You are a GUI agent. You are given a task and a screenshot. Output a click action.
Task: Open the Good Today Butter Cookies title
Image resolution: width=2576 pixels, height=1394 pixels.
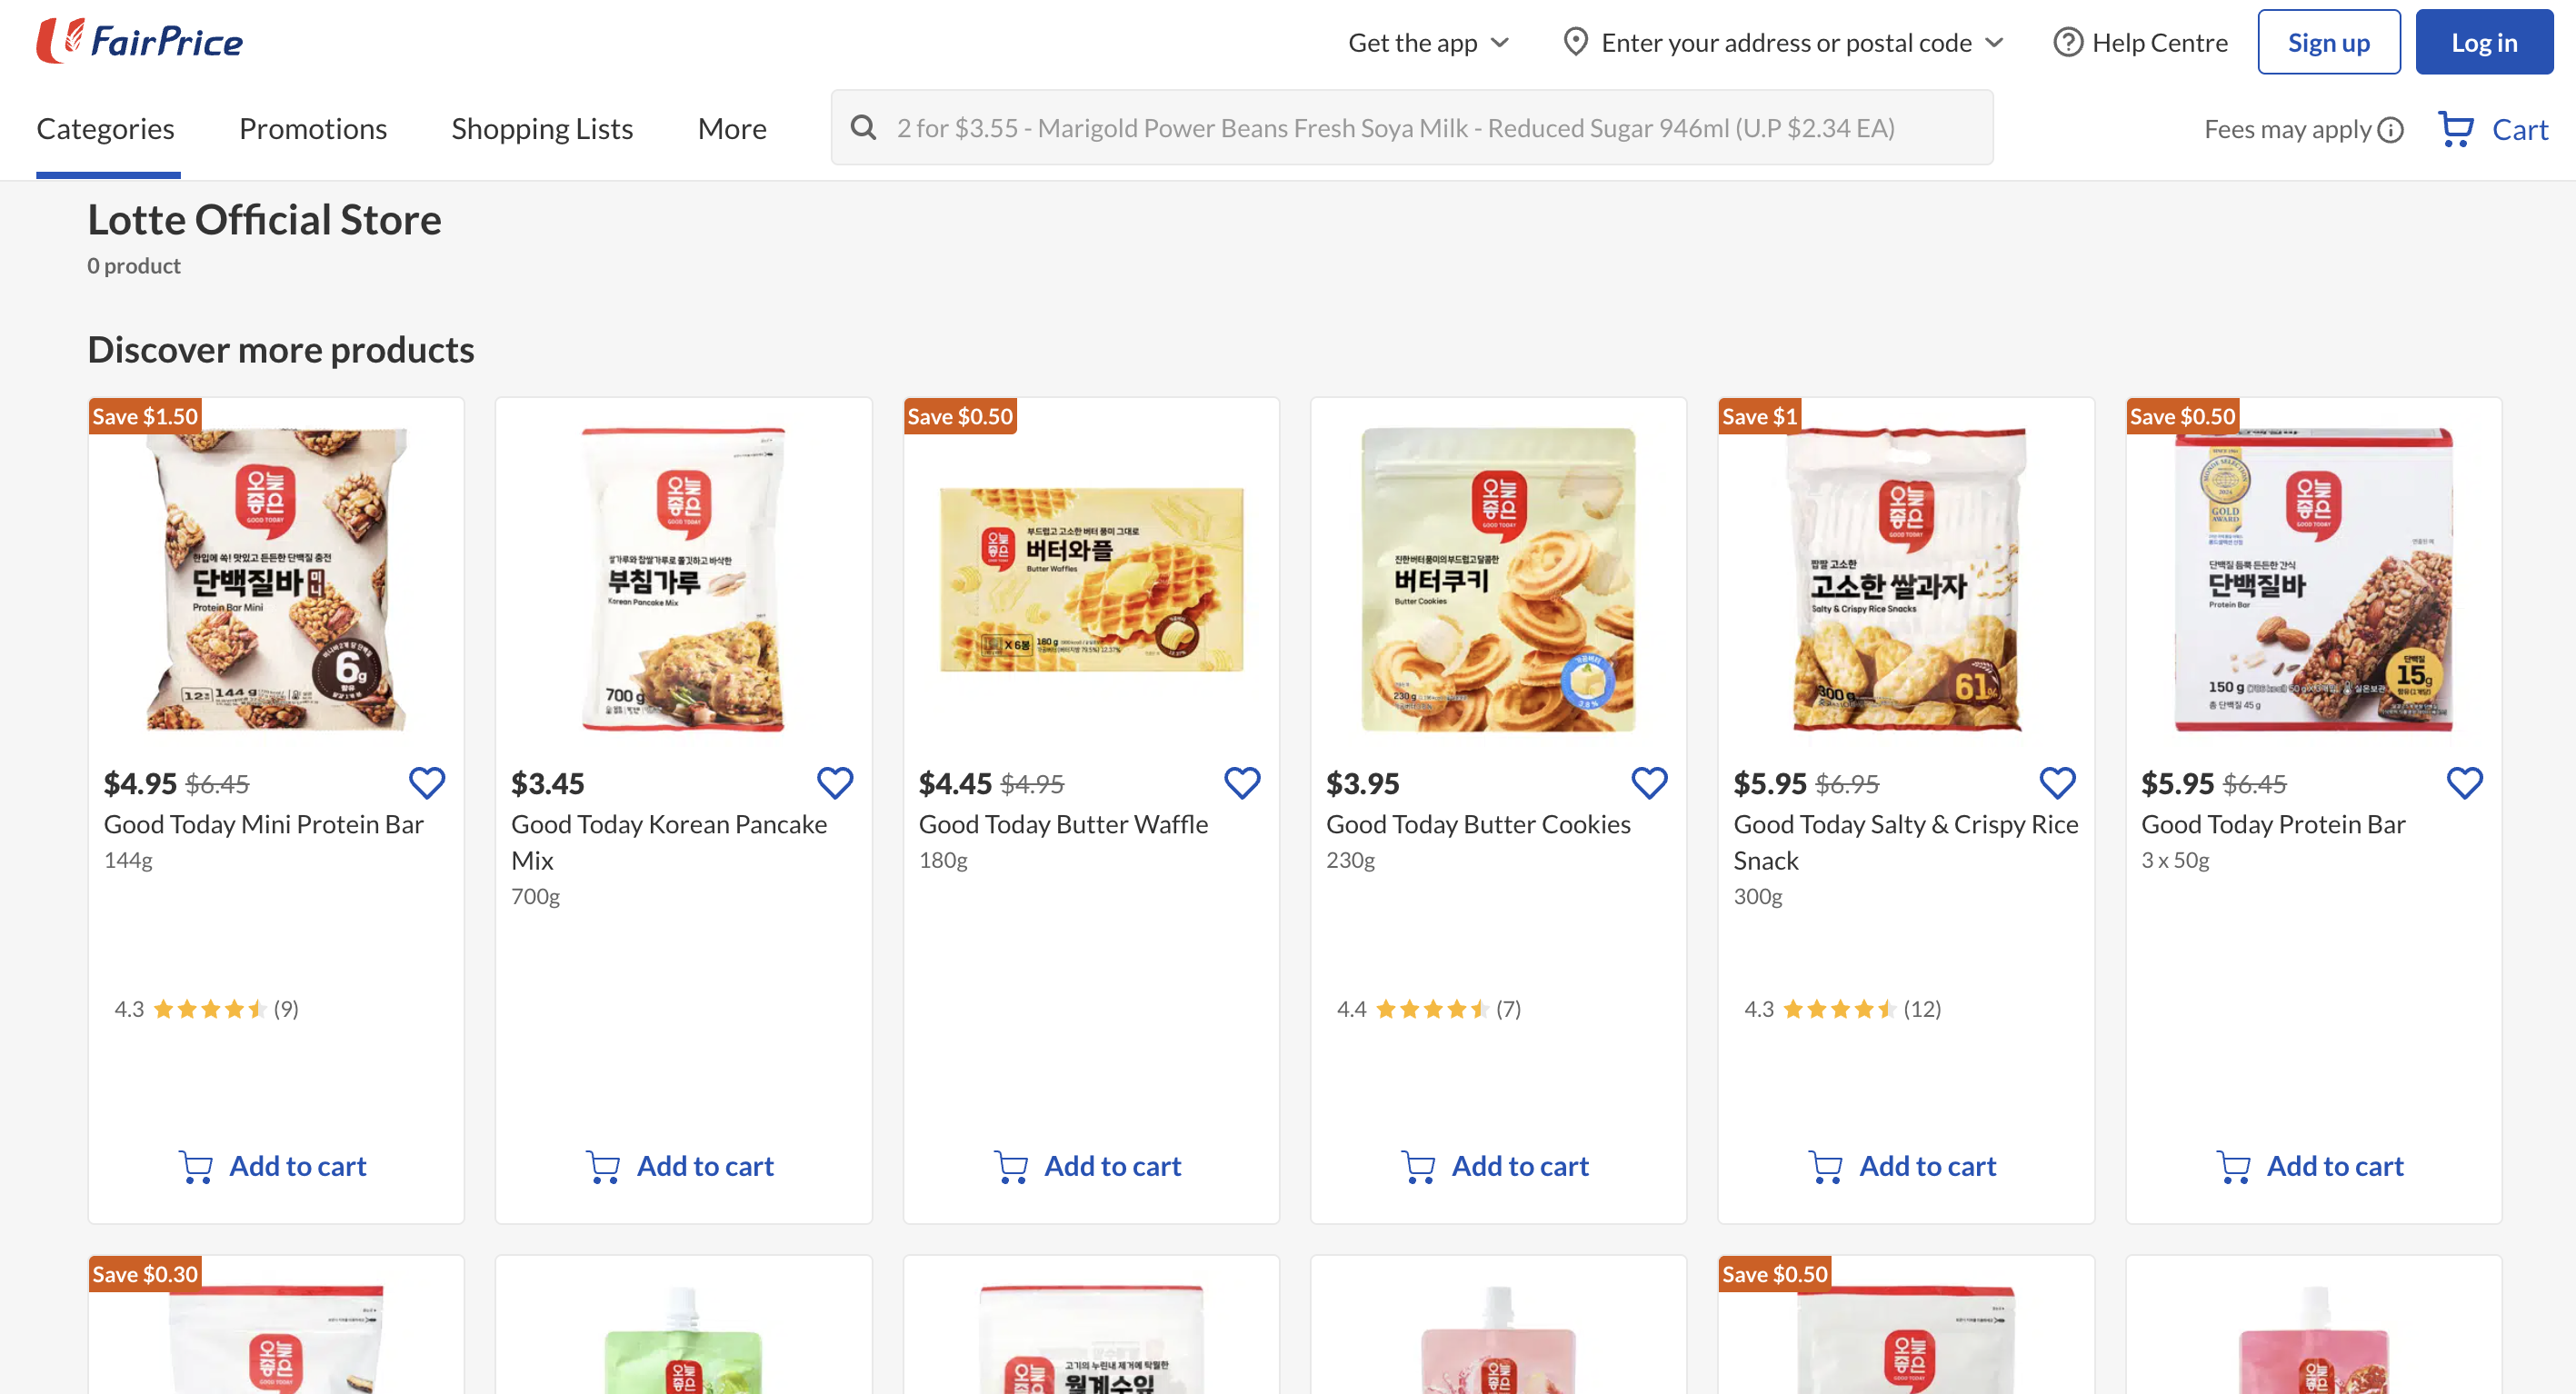pos(1478,824)
